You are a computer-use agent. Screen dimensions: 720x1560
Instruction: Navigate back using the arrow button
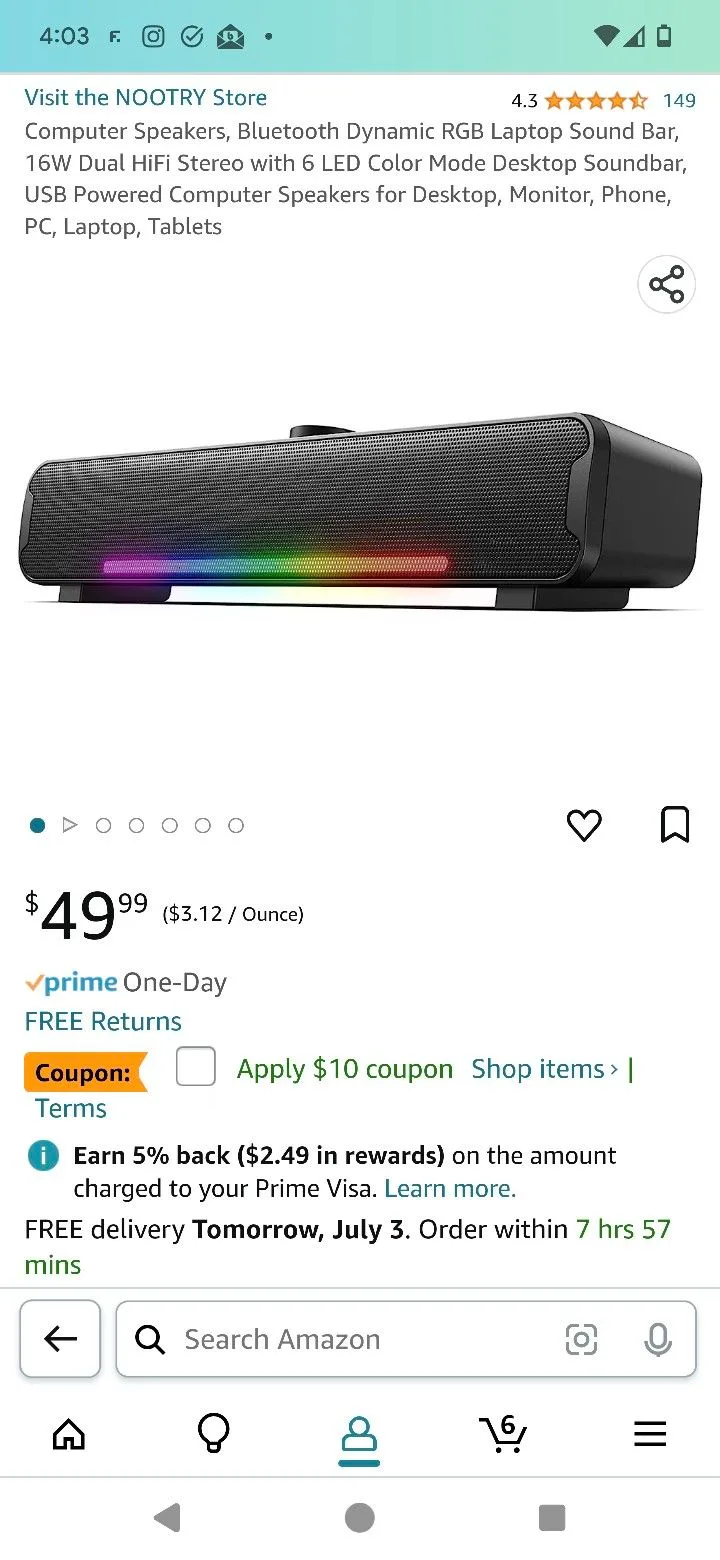[60, 1339]
